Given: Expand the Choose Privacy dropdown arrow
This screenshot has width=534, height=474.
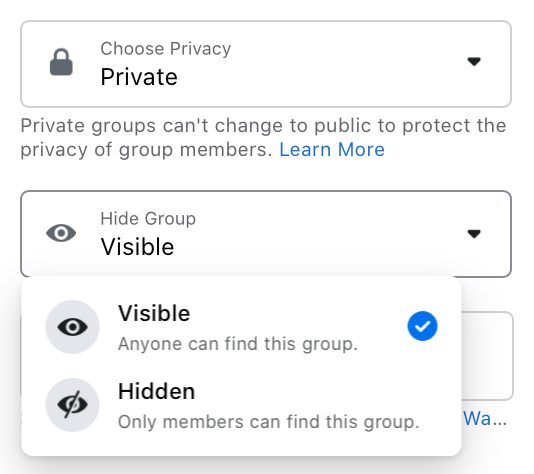Looking at the screenshot, I should coord(474,62).
